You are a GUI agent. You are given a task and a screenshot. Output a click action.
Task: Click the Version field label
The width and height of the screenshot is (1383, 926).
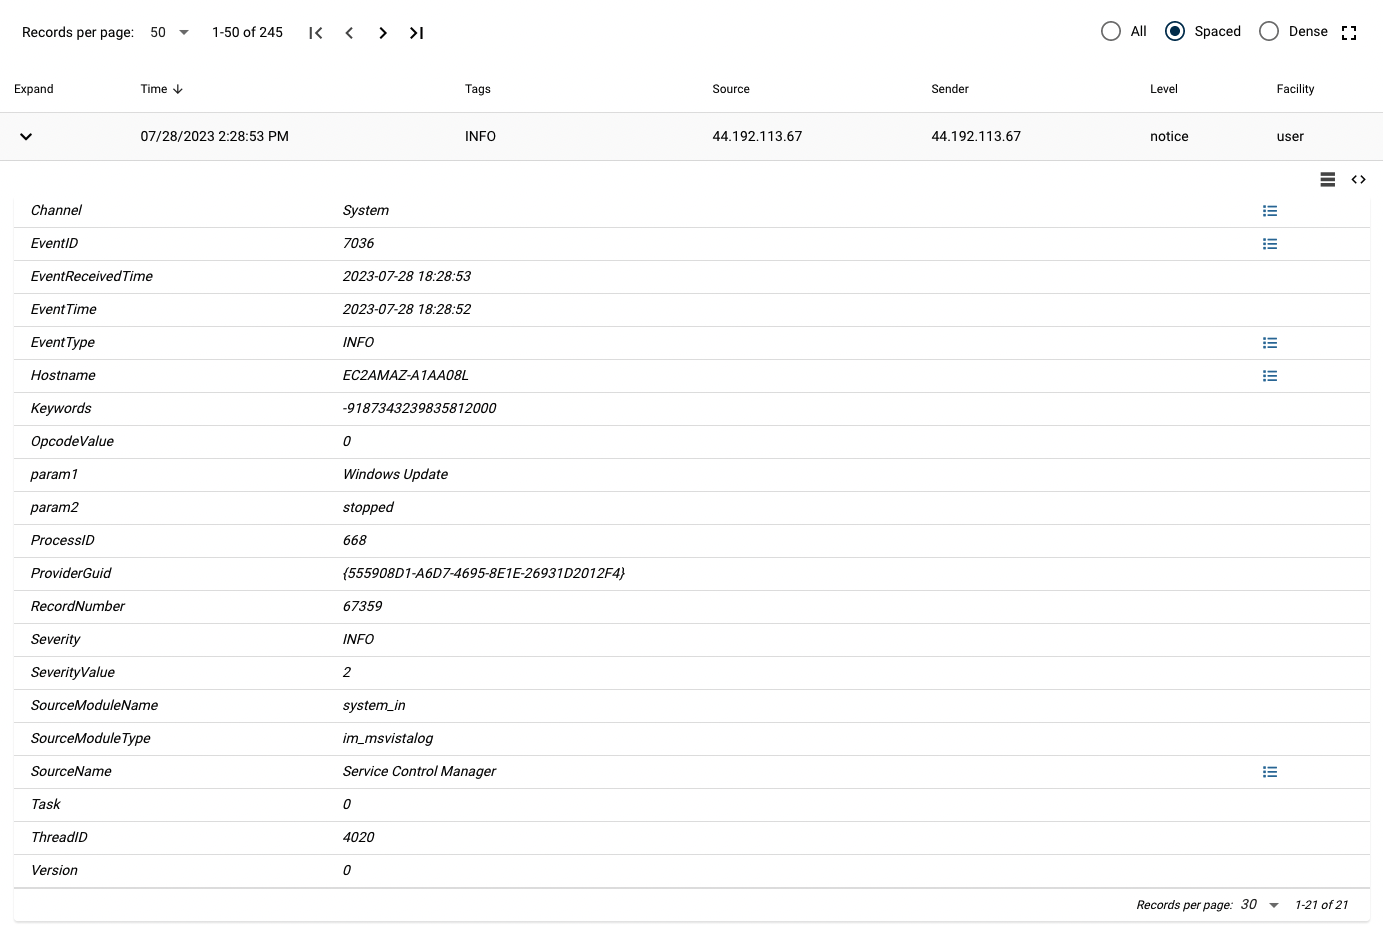coord(54,870)
